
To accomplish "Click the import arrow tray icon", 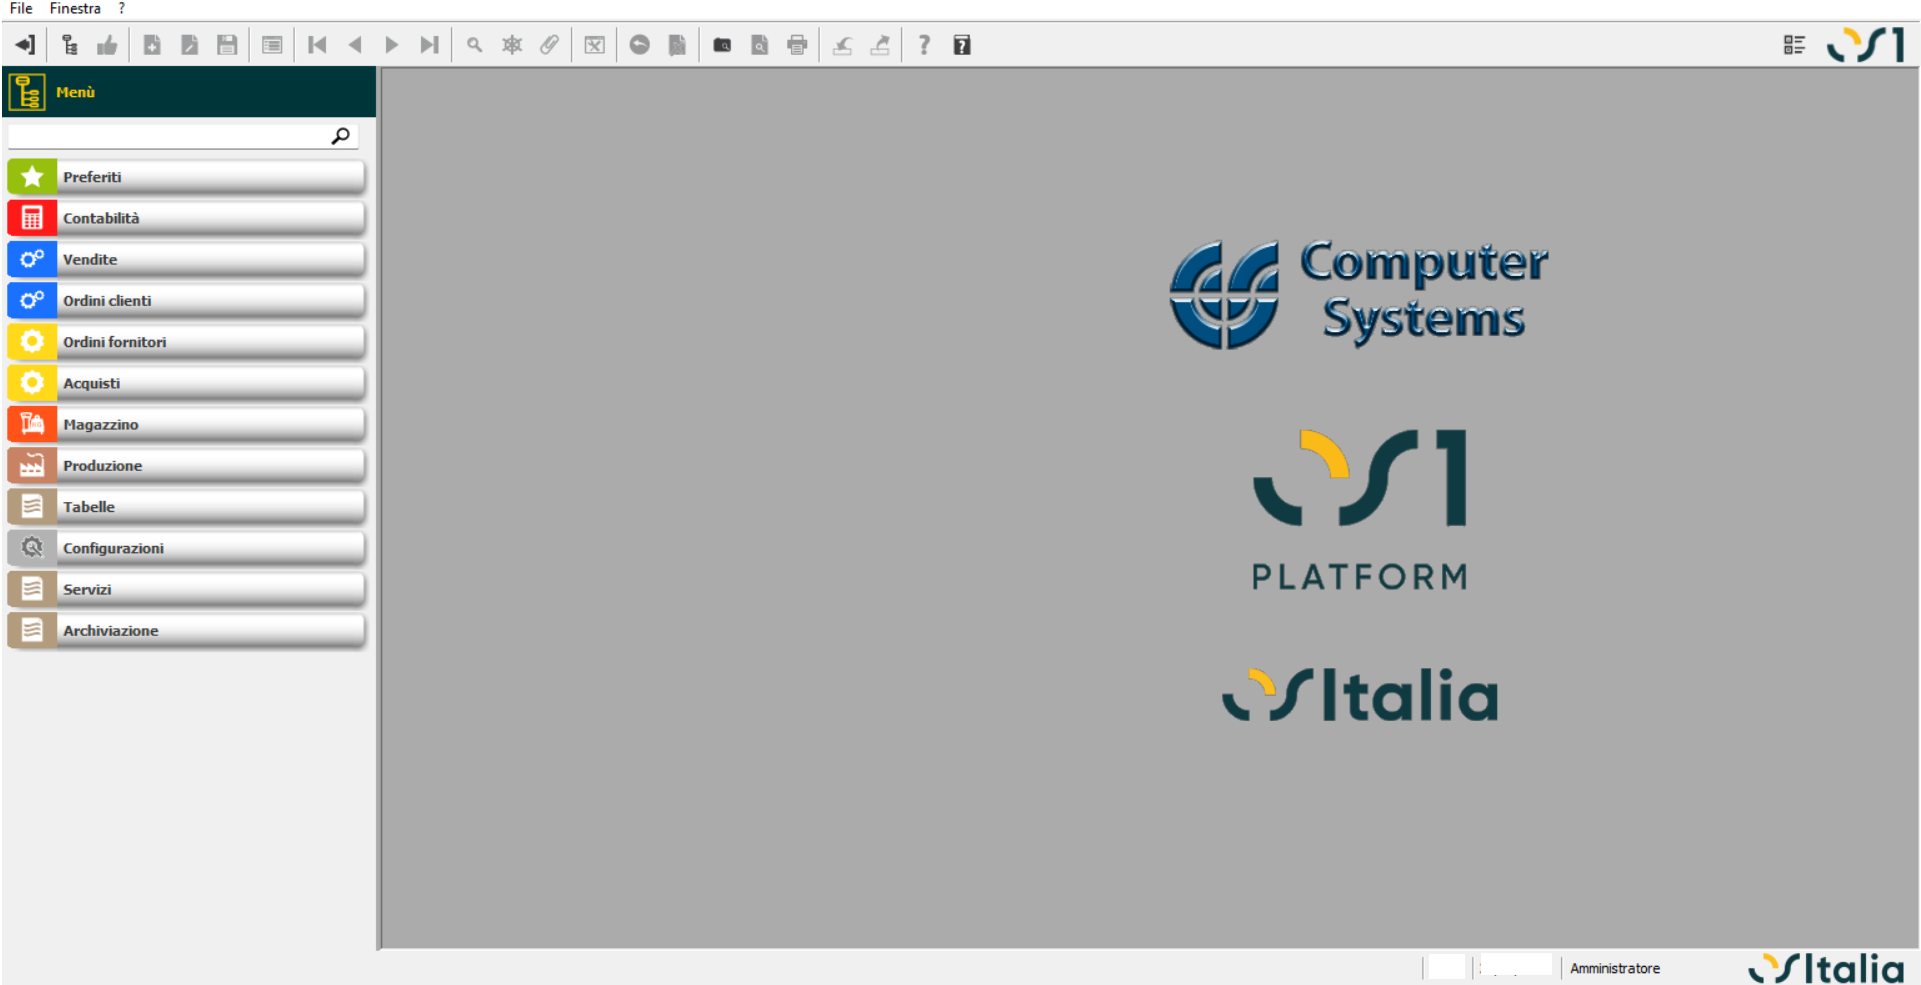I will [842, 45].
